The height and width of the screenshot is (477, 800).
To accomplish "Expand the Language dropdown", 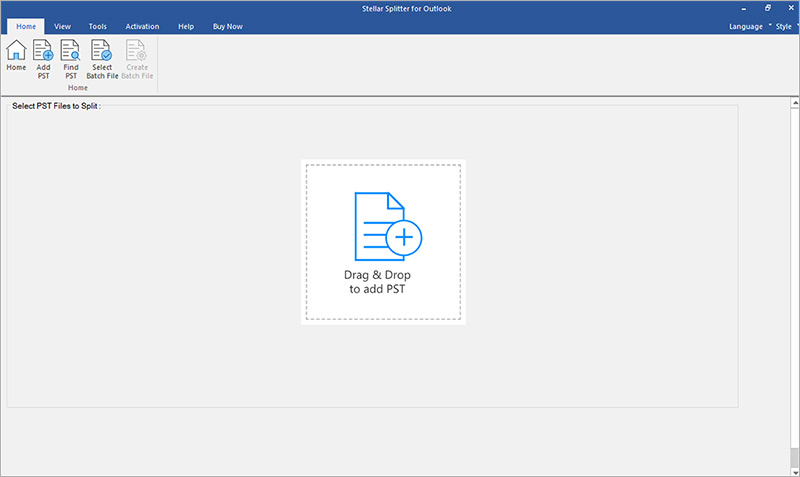I will tap(750, 27).
